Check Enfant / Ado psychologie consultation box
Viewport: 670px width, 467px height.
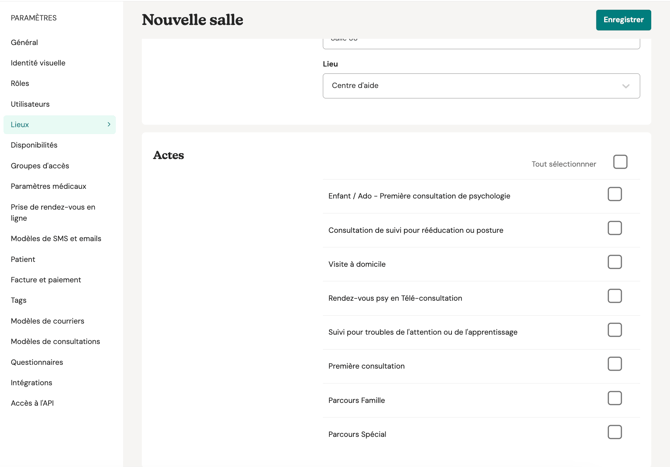click(x=614, y=194)
